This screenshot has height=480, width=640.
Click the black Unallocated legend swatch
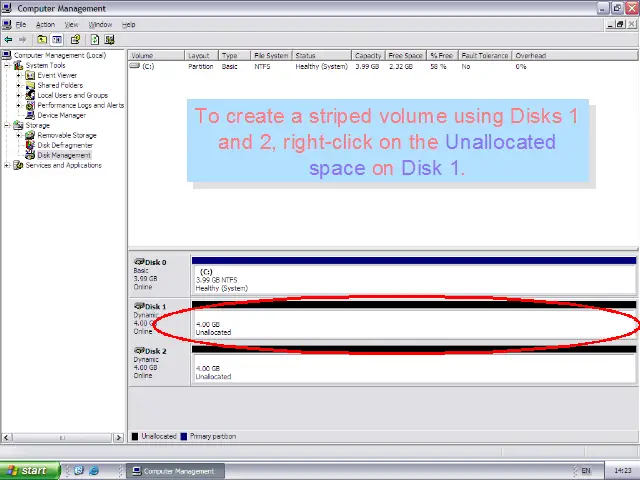[x=135, y=436]
